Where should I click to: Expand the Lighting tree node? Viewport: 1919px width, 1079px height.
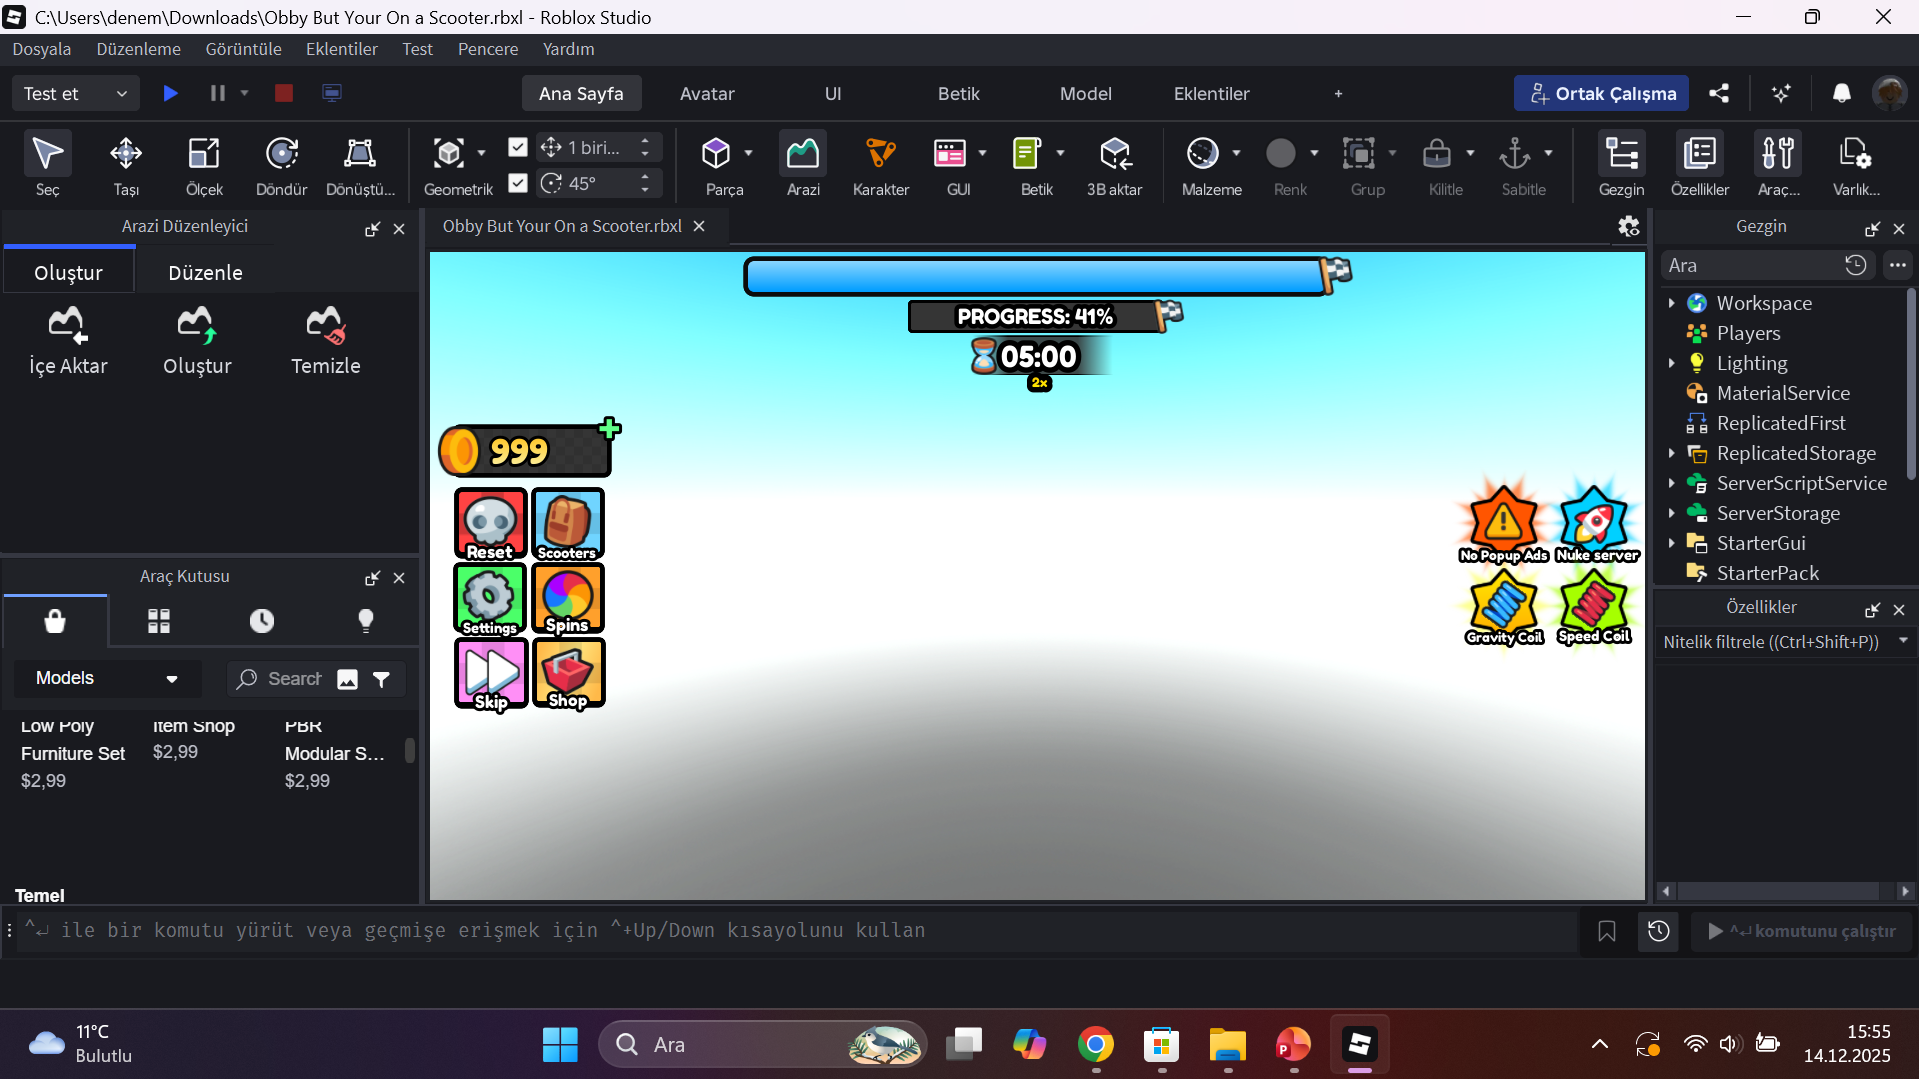pos(1671,363)
